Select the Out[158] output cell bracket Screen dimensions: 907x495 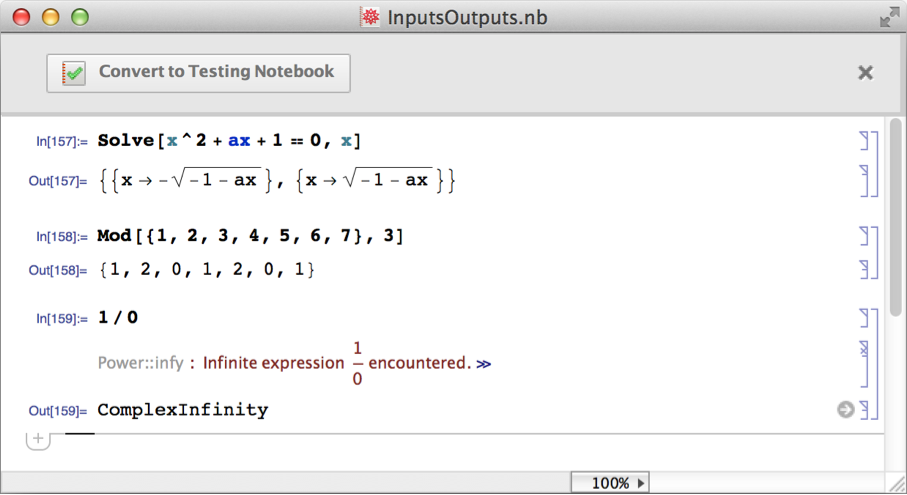[x=864, y=270]
